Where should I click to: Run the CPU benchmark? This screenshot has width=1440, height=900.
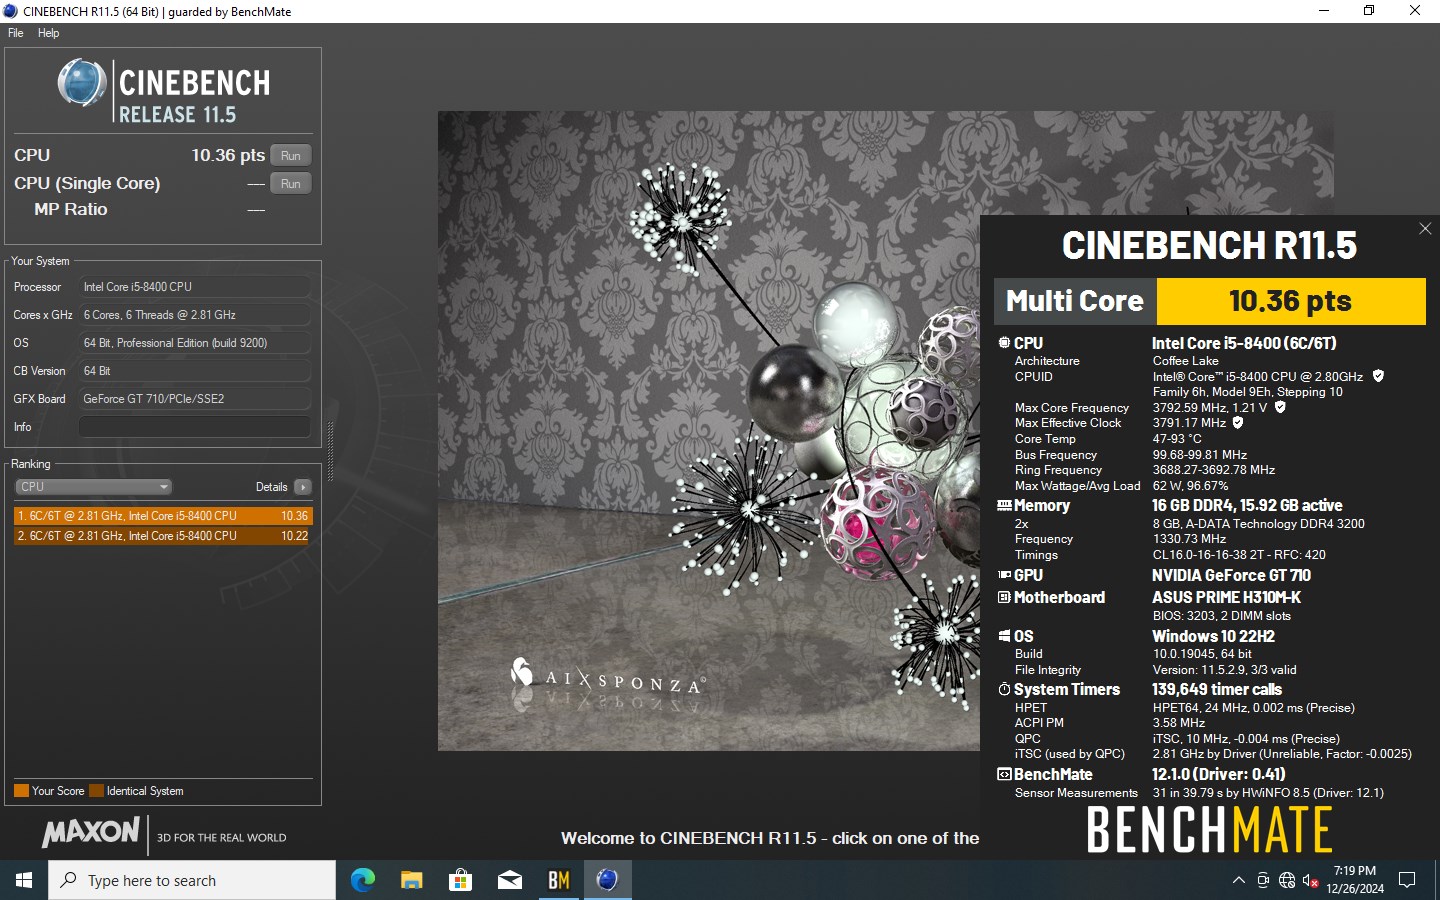click(x=291, y=155)
